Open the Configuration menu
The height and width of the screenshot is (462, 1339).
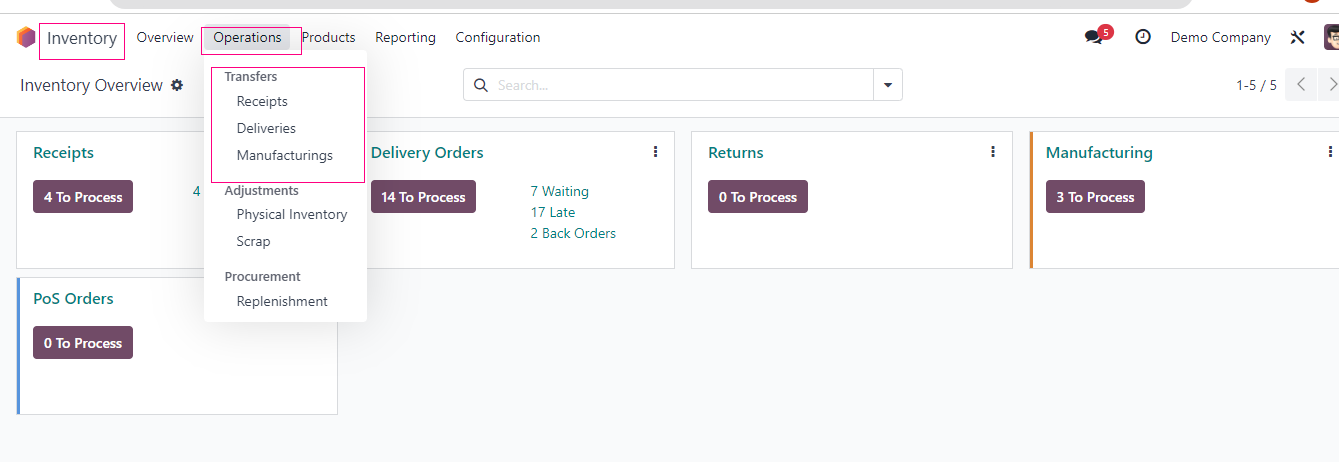coord(498,38)
